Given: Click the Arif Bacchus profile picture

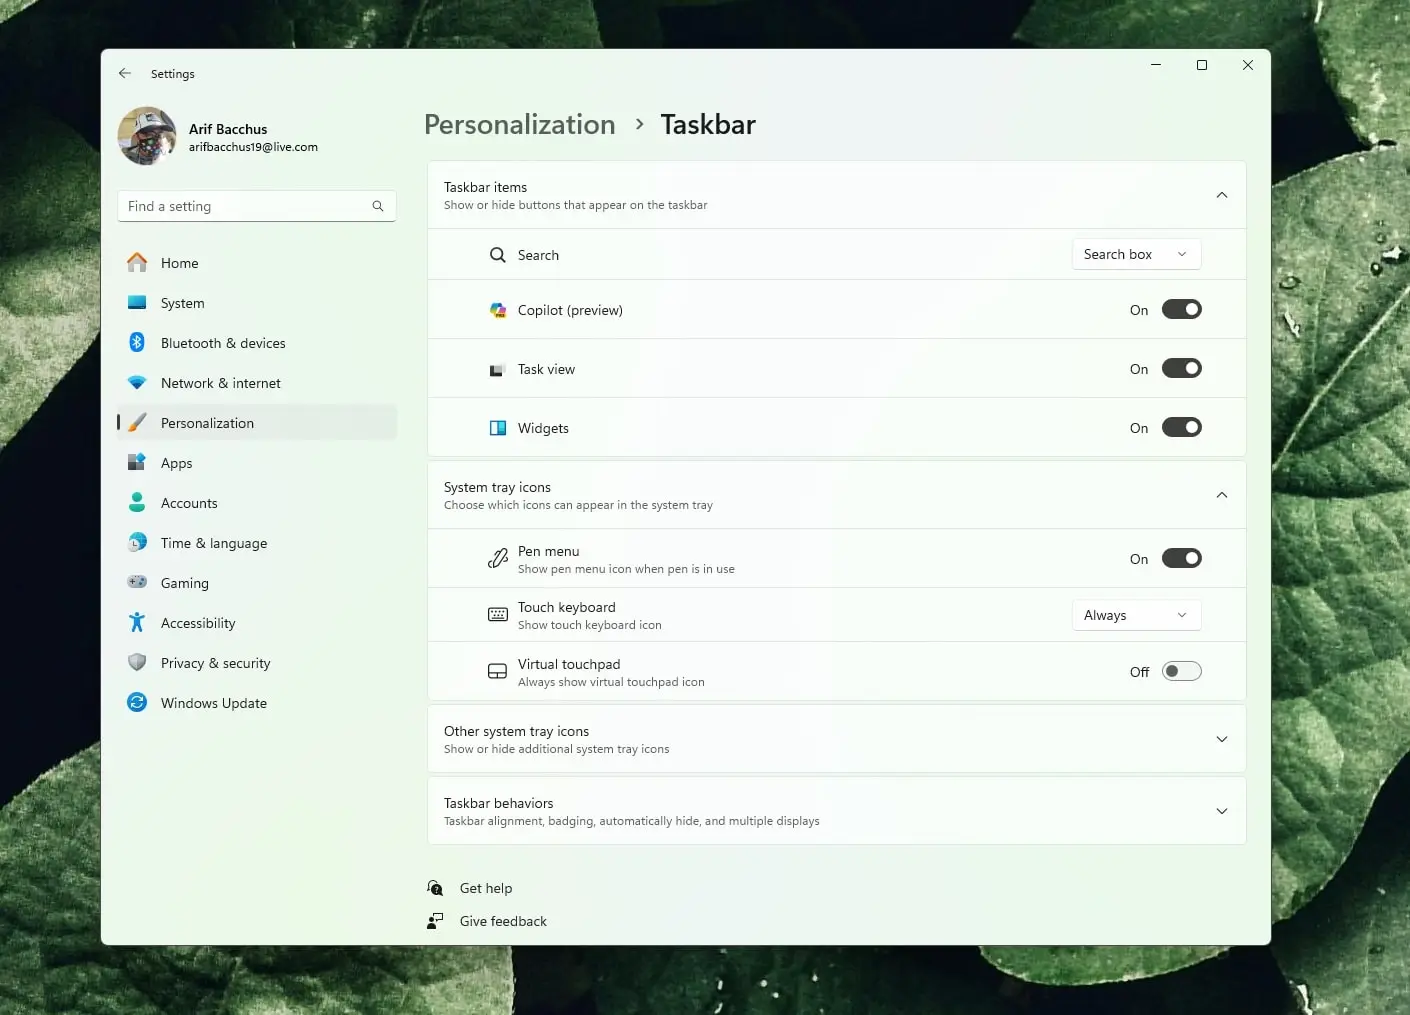Looking at the screenshot, I should (147, 136).
